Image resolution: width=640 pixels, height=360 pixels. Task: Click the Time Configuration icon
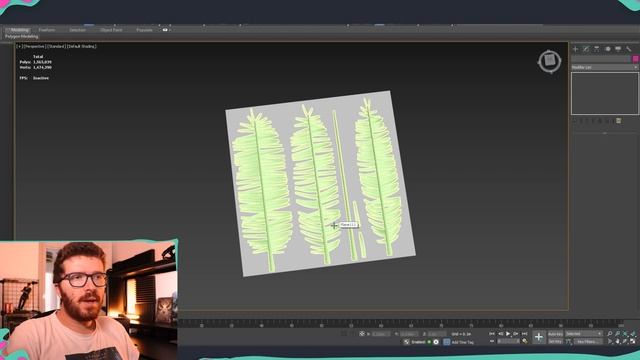click(x=525, y=341)
